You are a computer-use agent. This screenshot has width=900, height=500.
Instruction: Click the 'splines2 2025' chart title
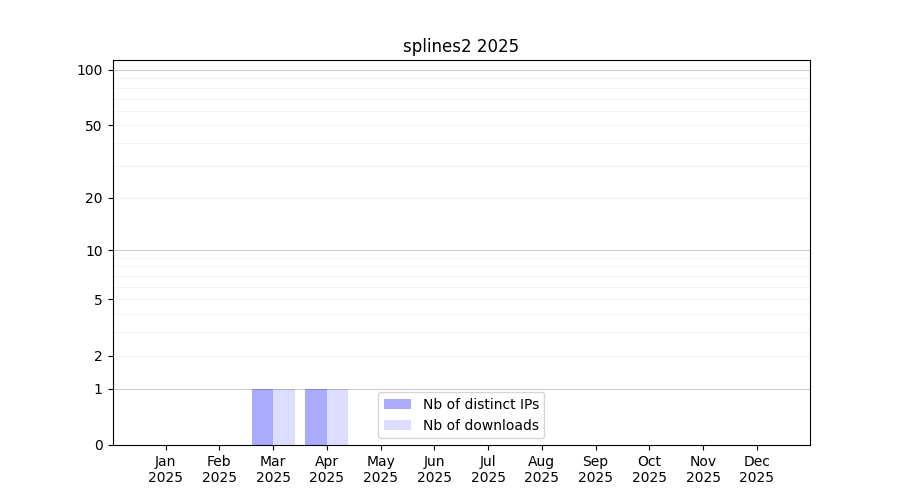click(460, 46)
